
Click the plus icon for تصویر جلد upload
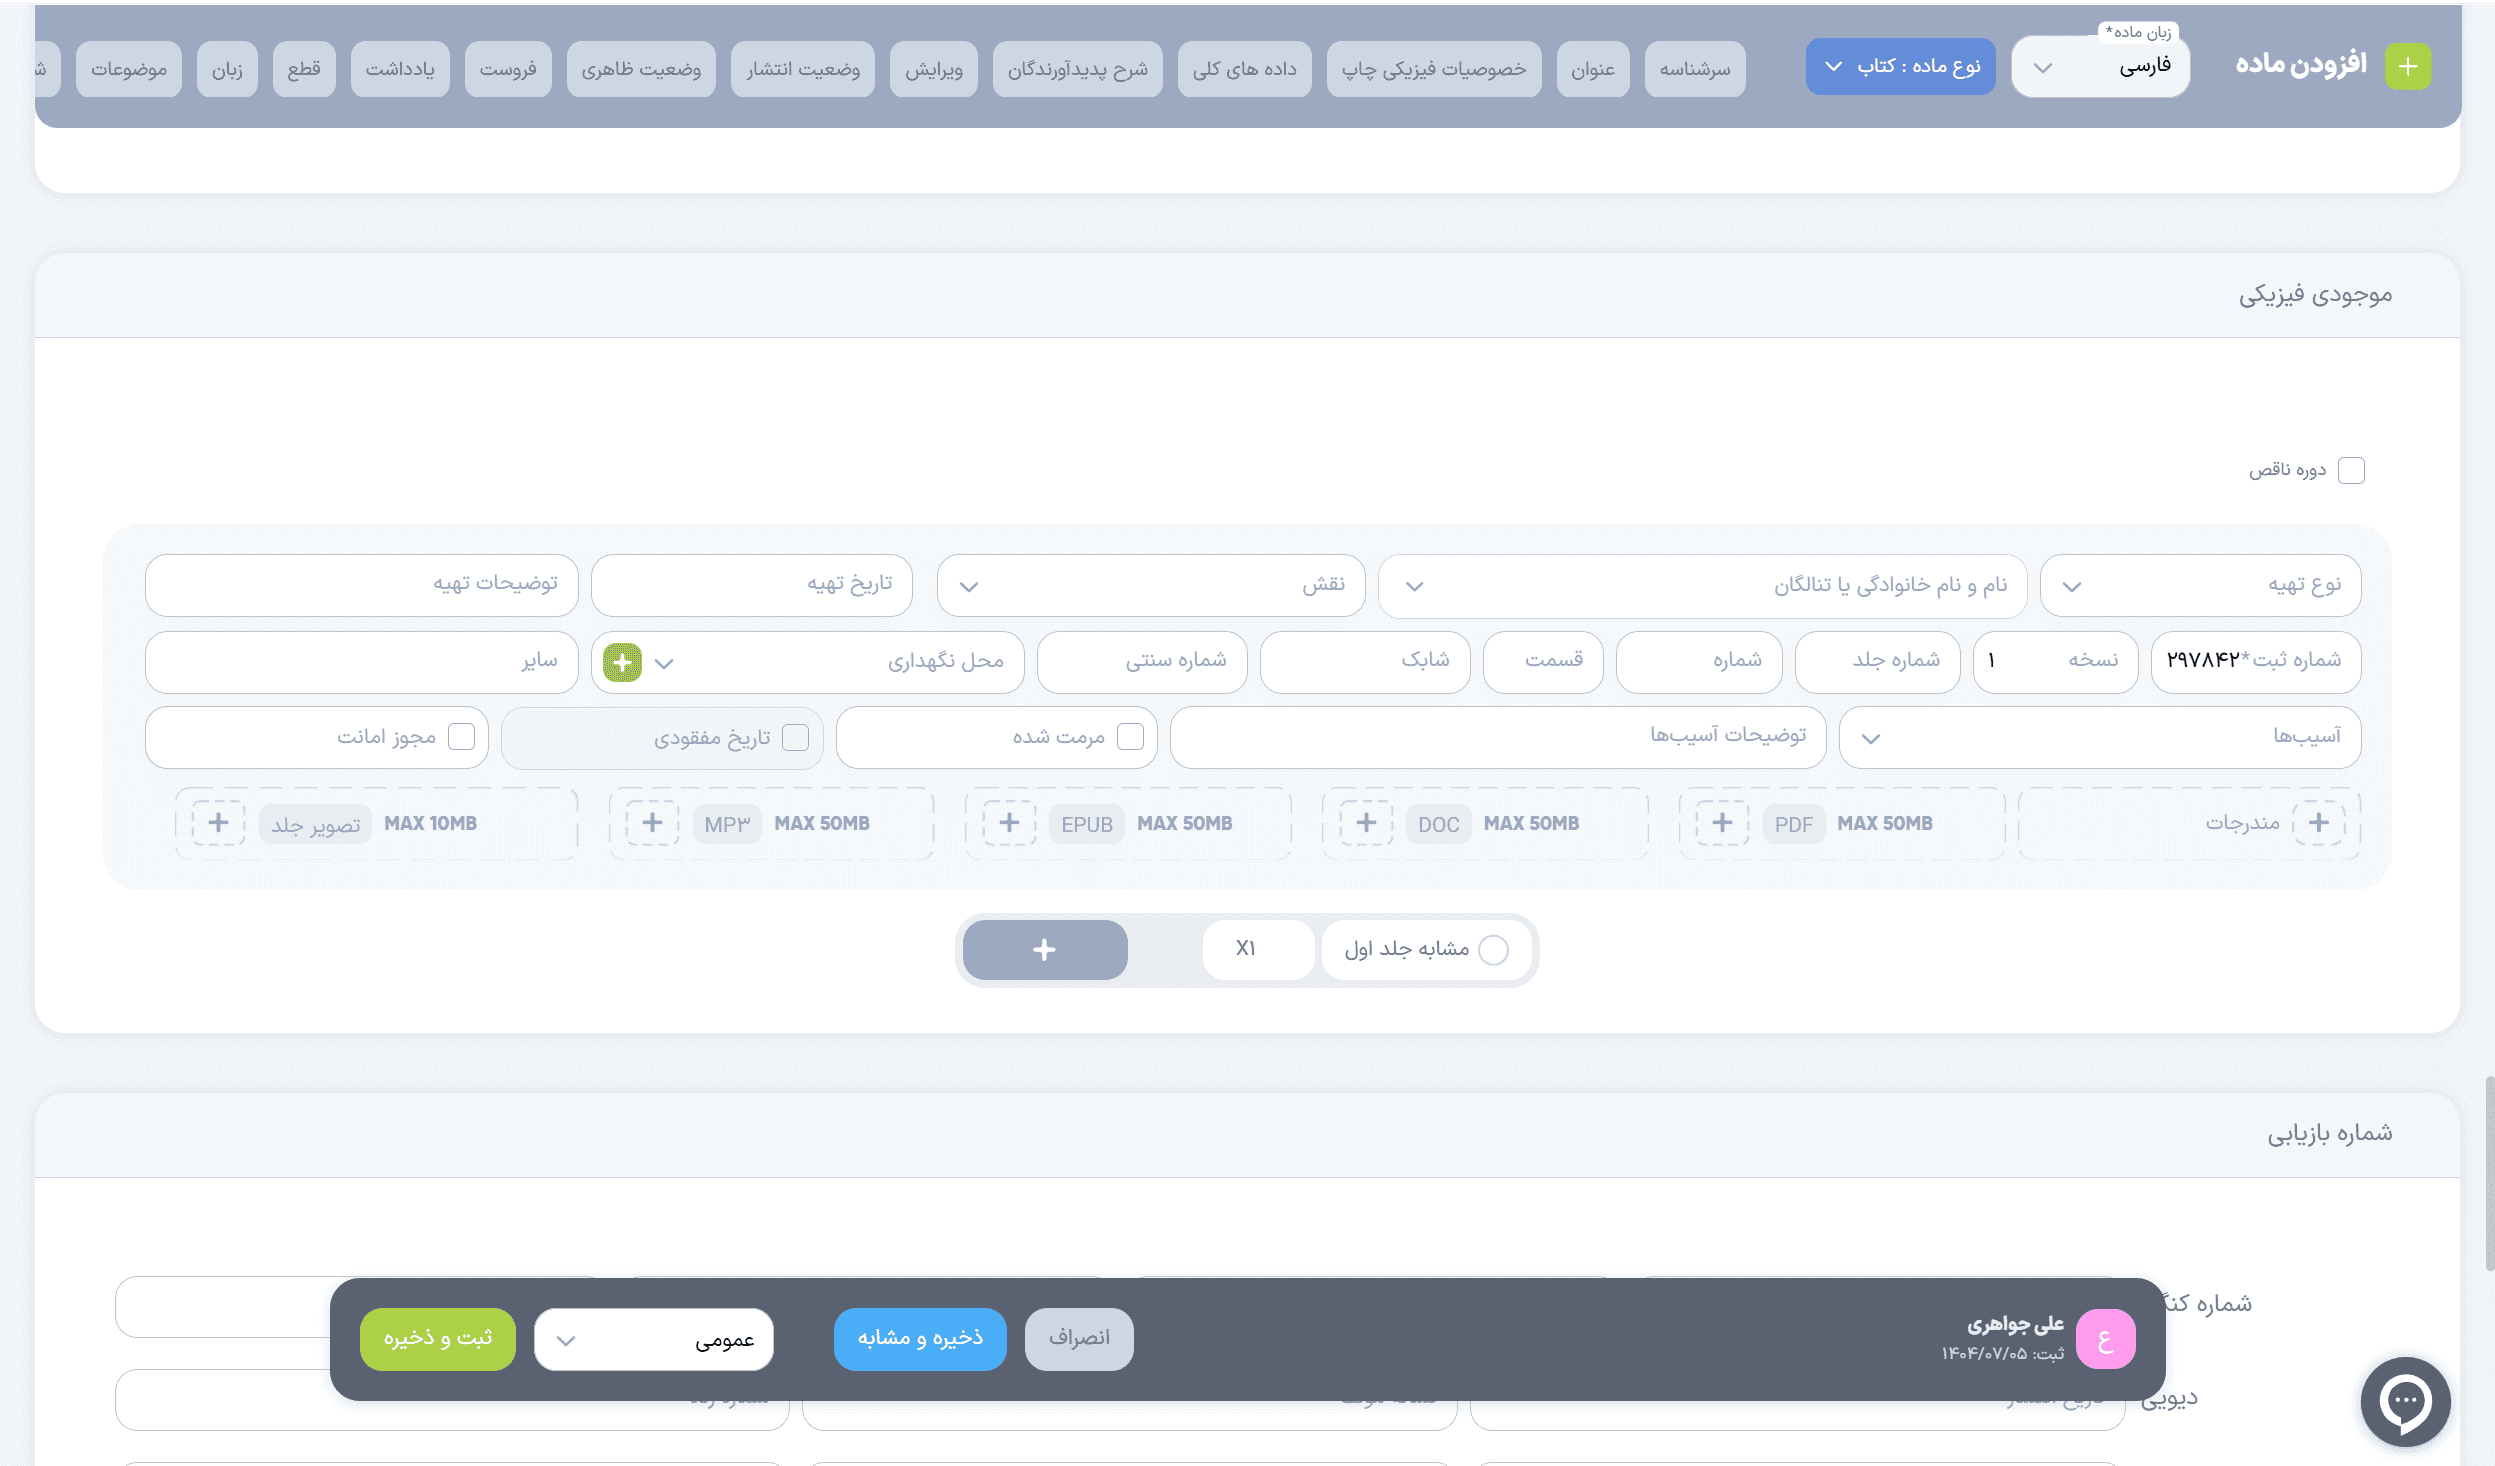point(218,823)
